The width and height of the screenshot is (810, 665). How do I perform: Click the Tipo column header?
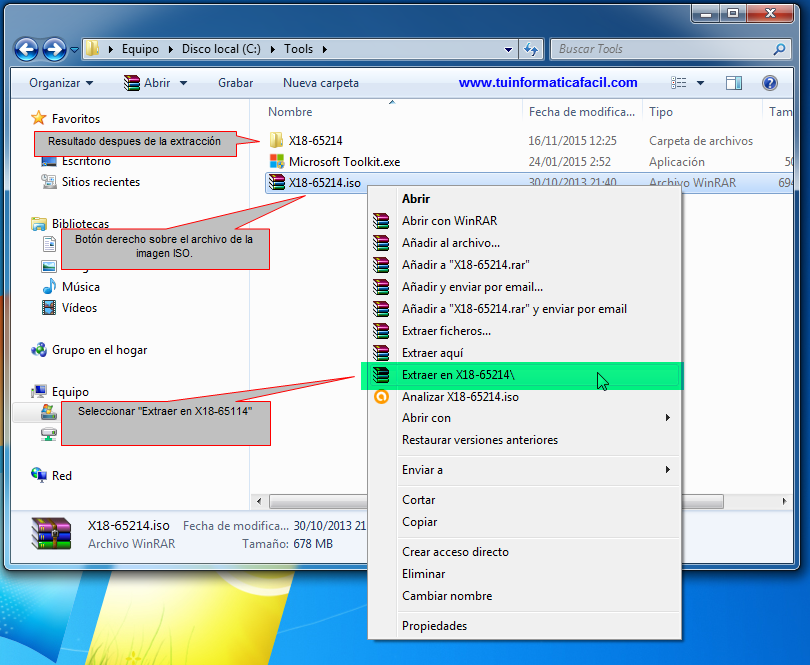(x=661, y=112)
